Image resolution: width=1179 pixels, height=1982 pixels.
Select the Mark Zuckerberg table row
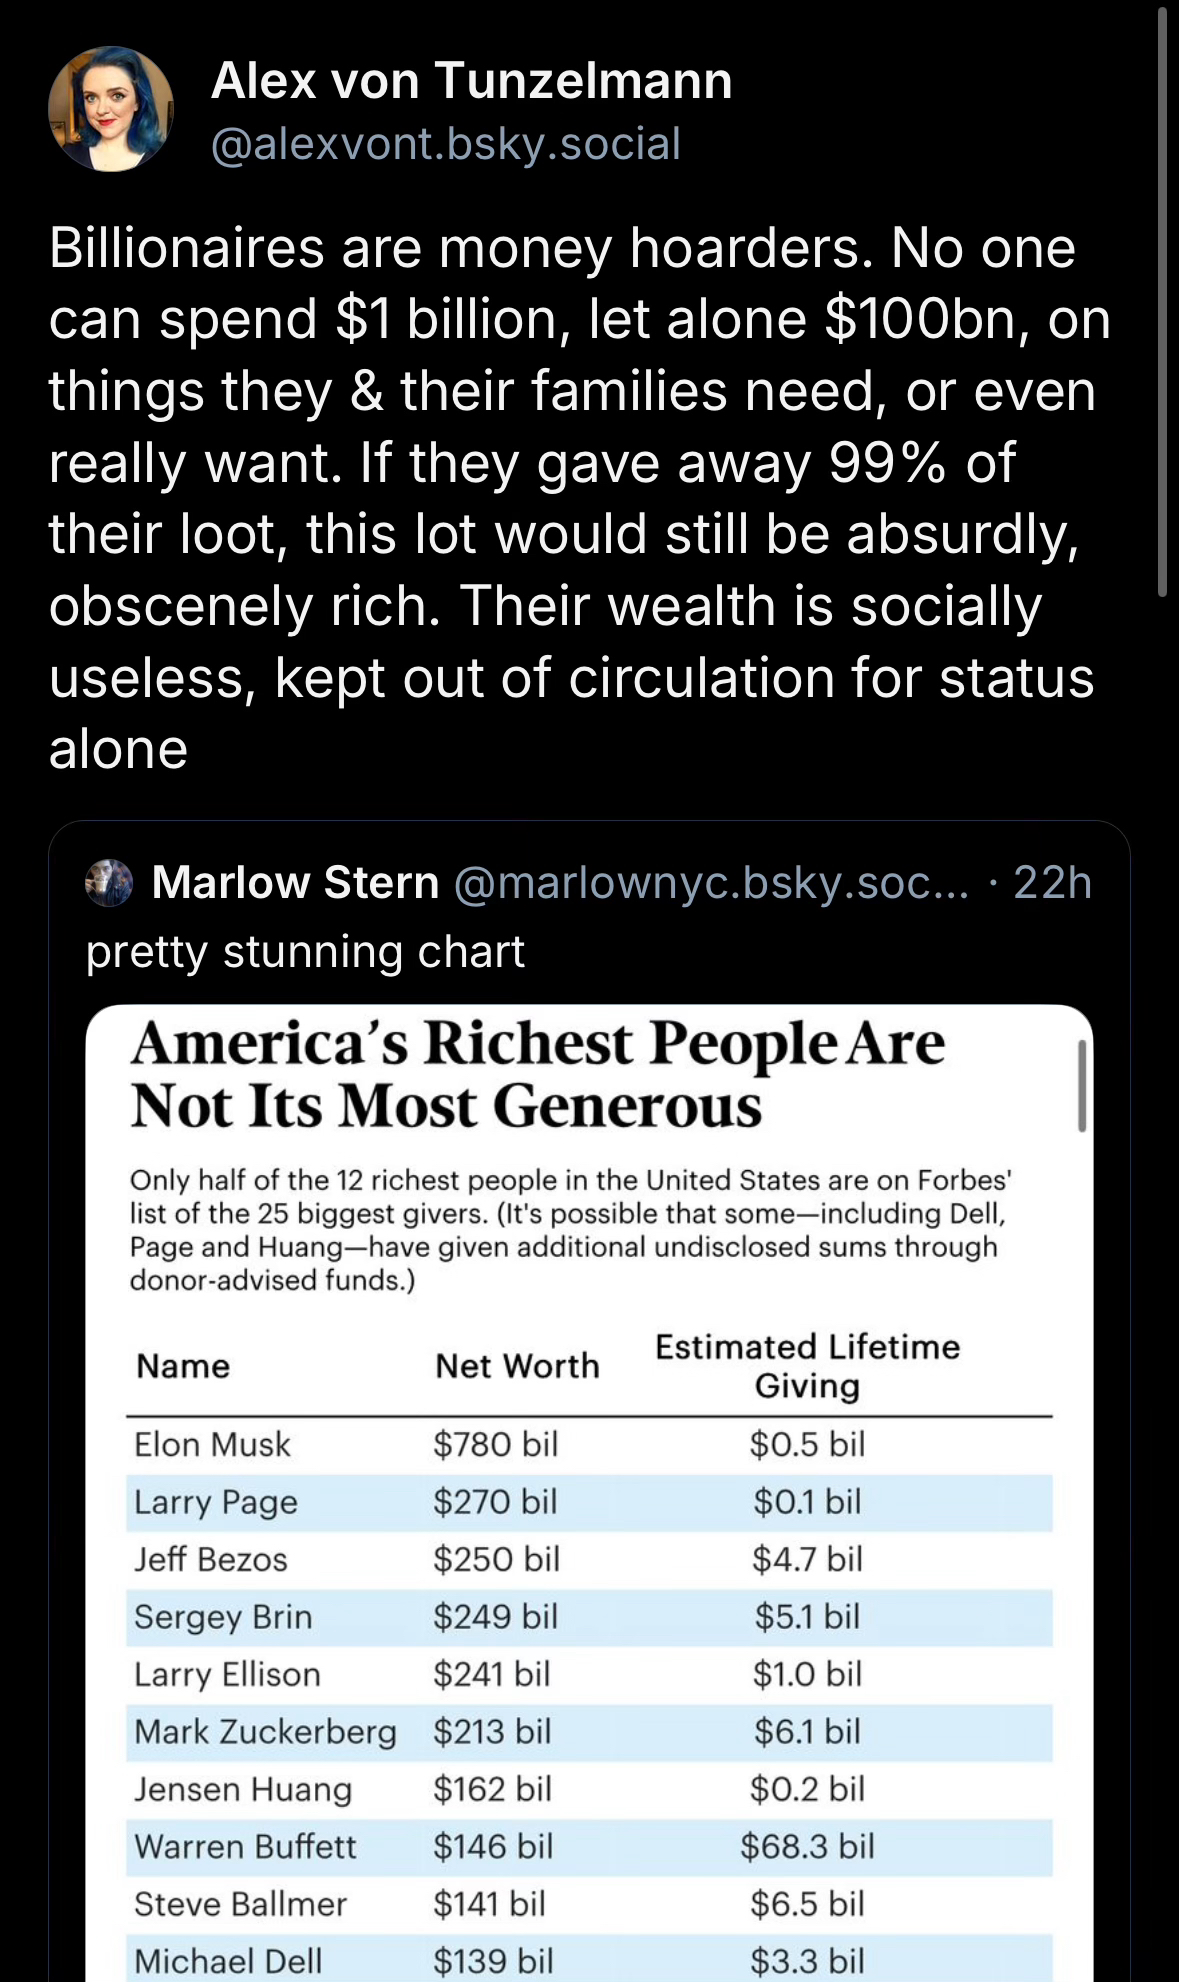tap(588, 1732)
